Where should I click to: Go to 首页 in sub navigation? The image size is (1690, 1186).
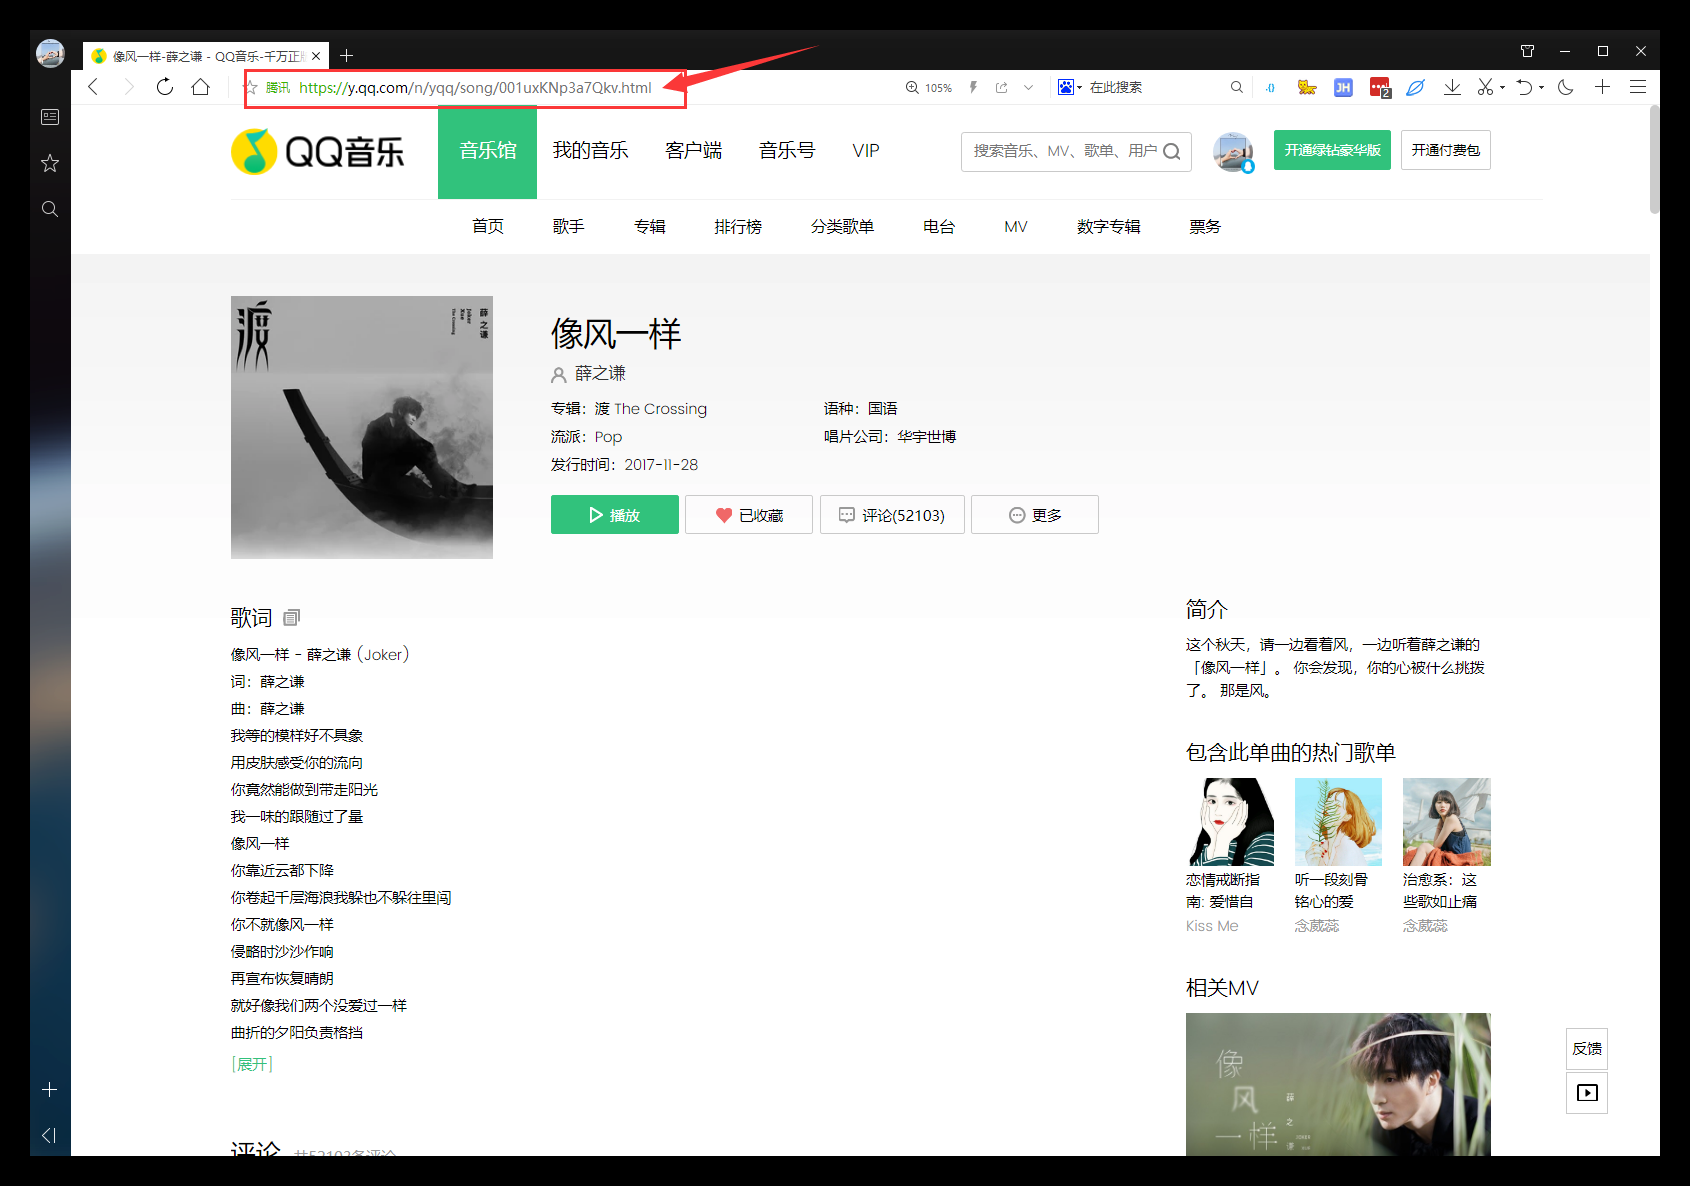pos(488,227)
